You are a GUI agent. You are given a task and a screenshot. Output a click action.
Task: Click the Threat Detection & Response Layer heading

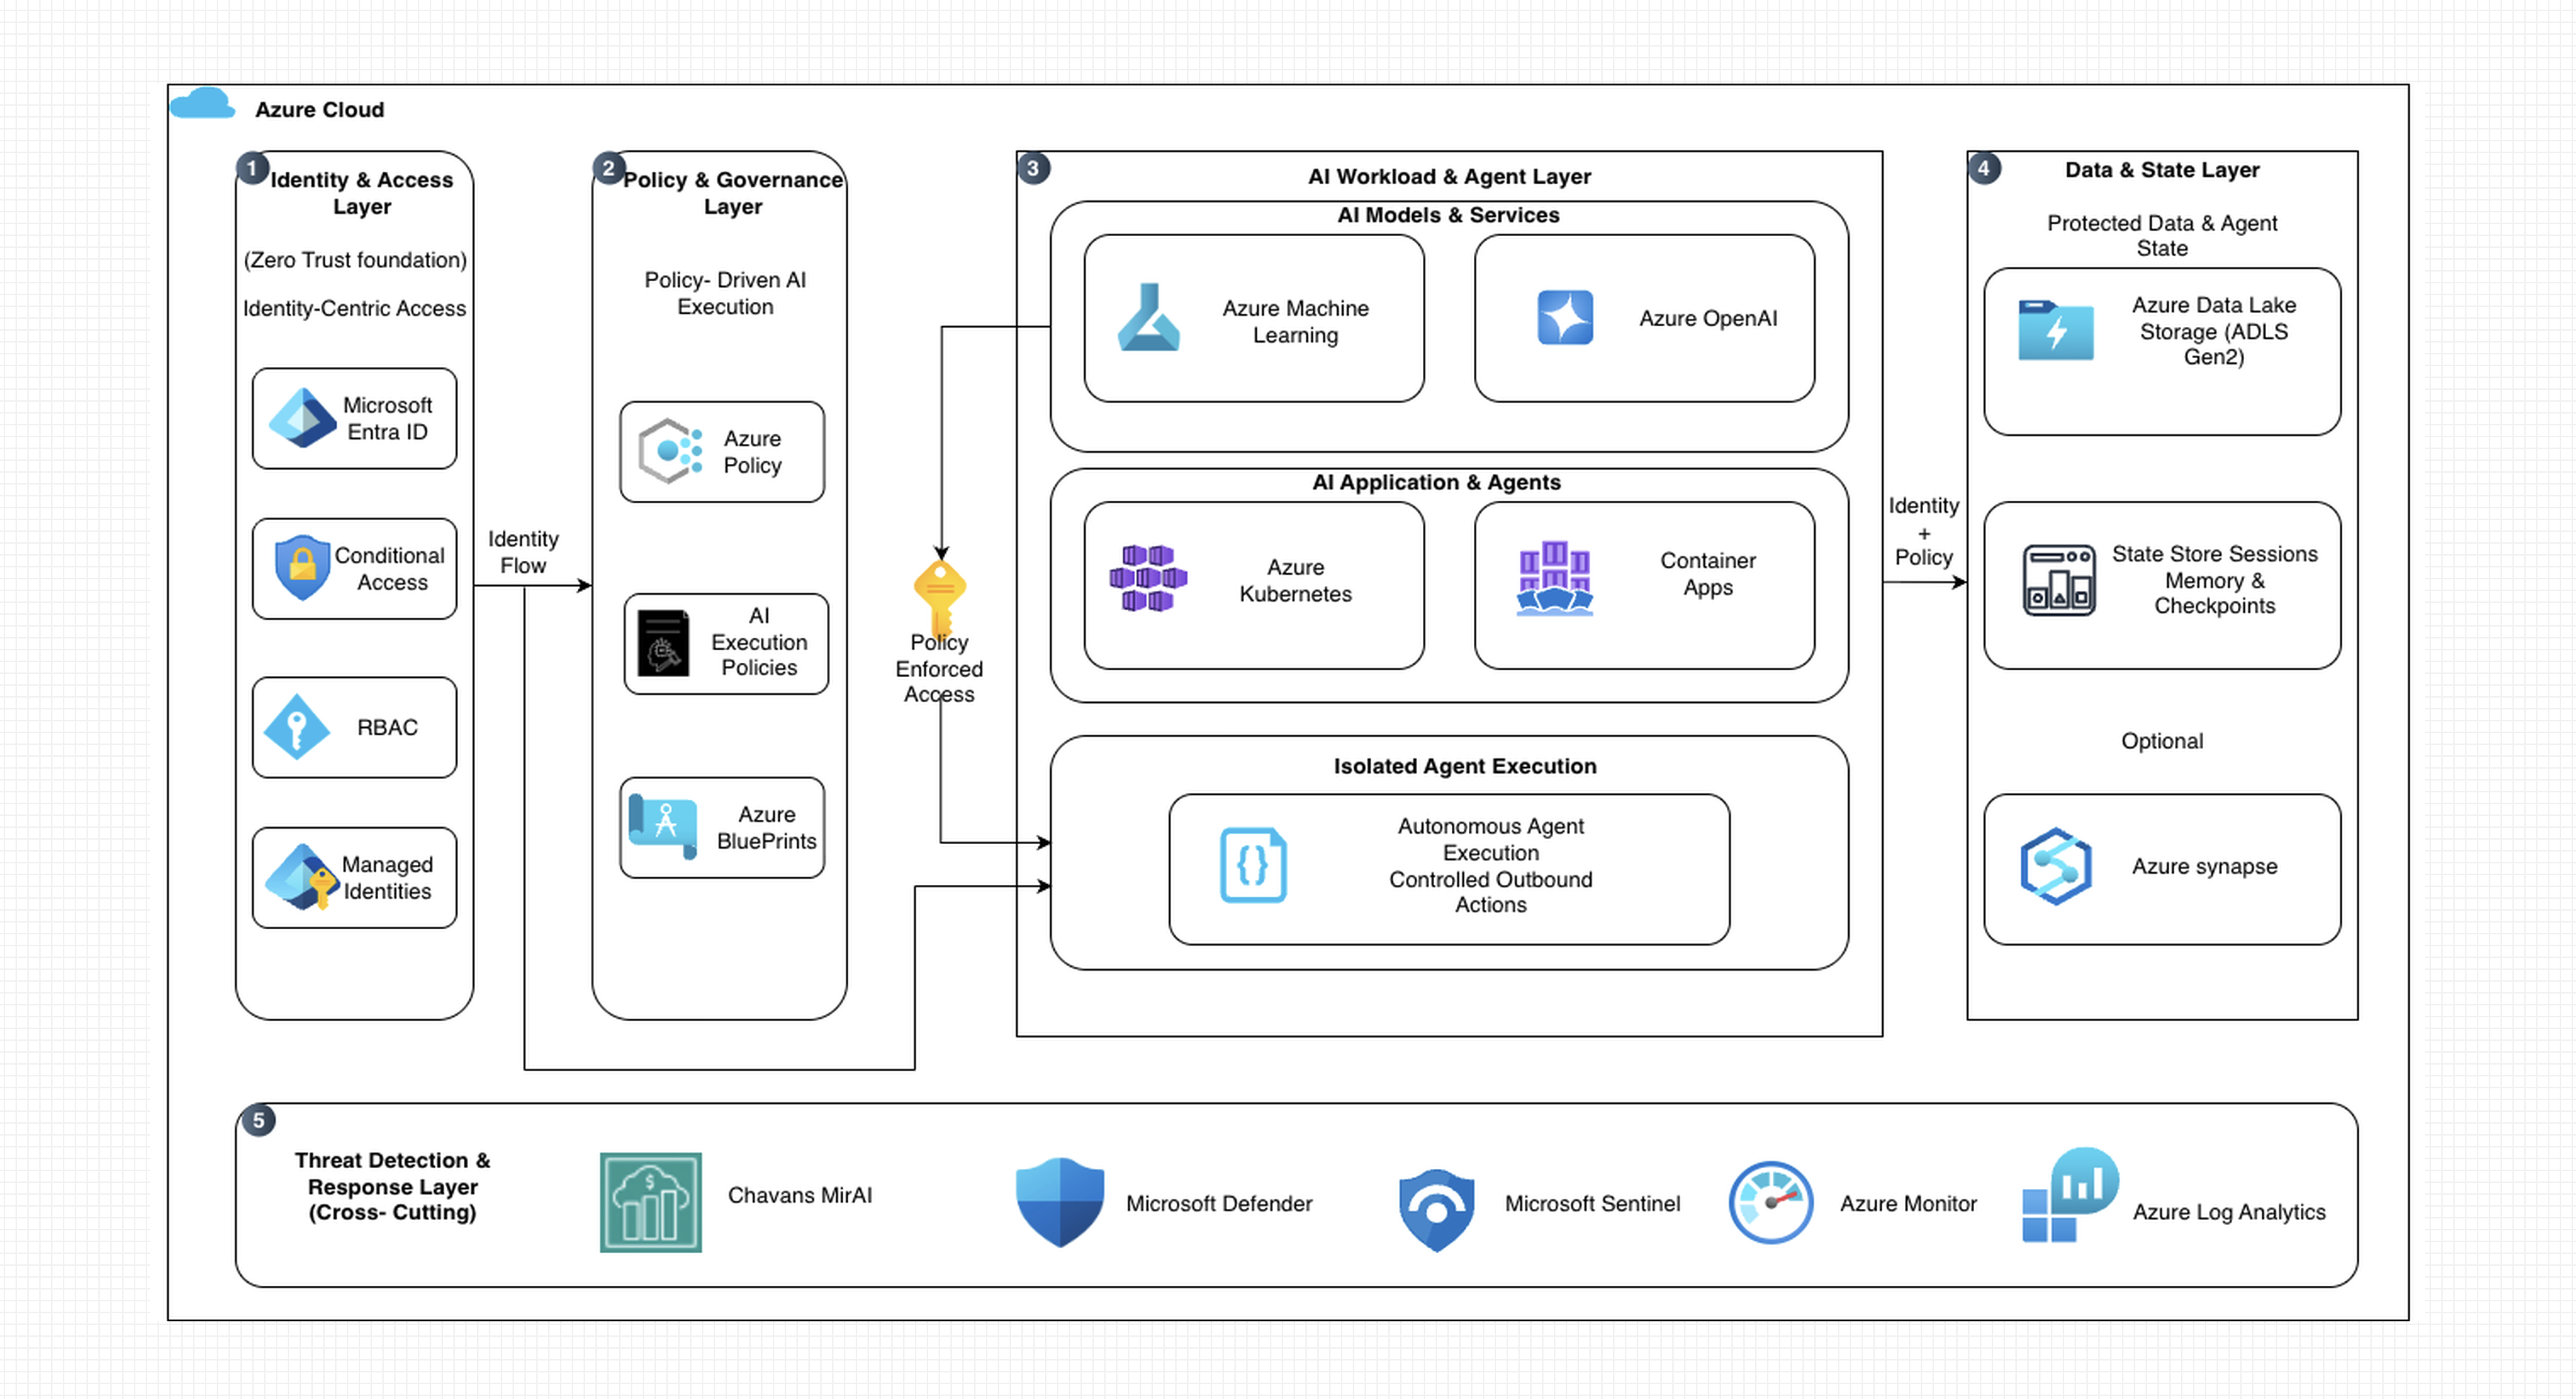392,1186
